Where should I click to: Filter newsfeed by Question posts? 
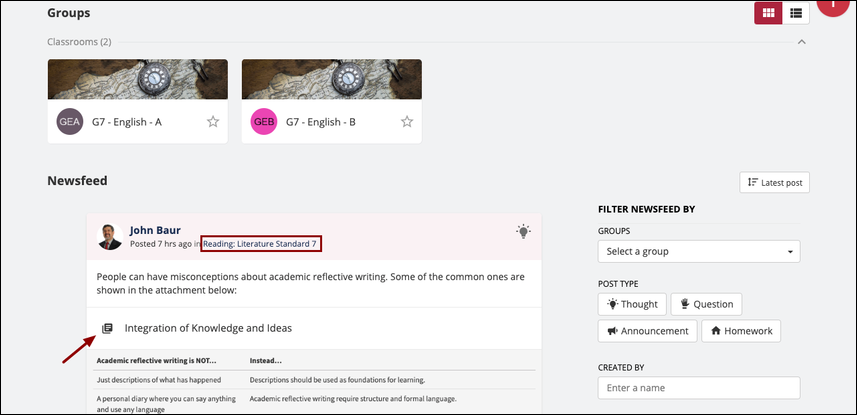click(706, 304)
